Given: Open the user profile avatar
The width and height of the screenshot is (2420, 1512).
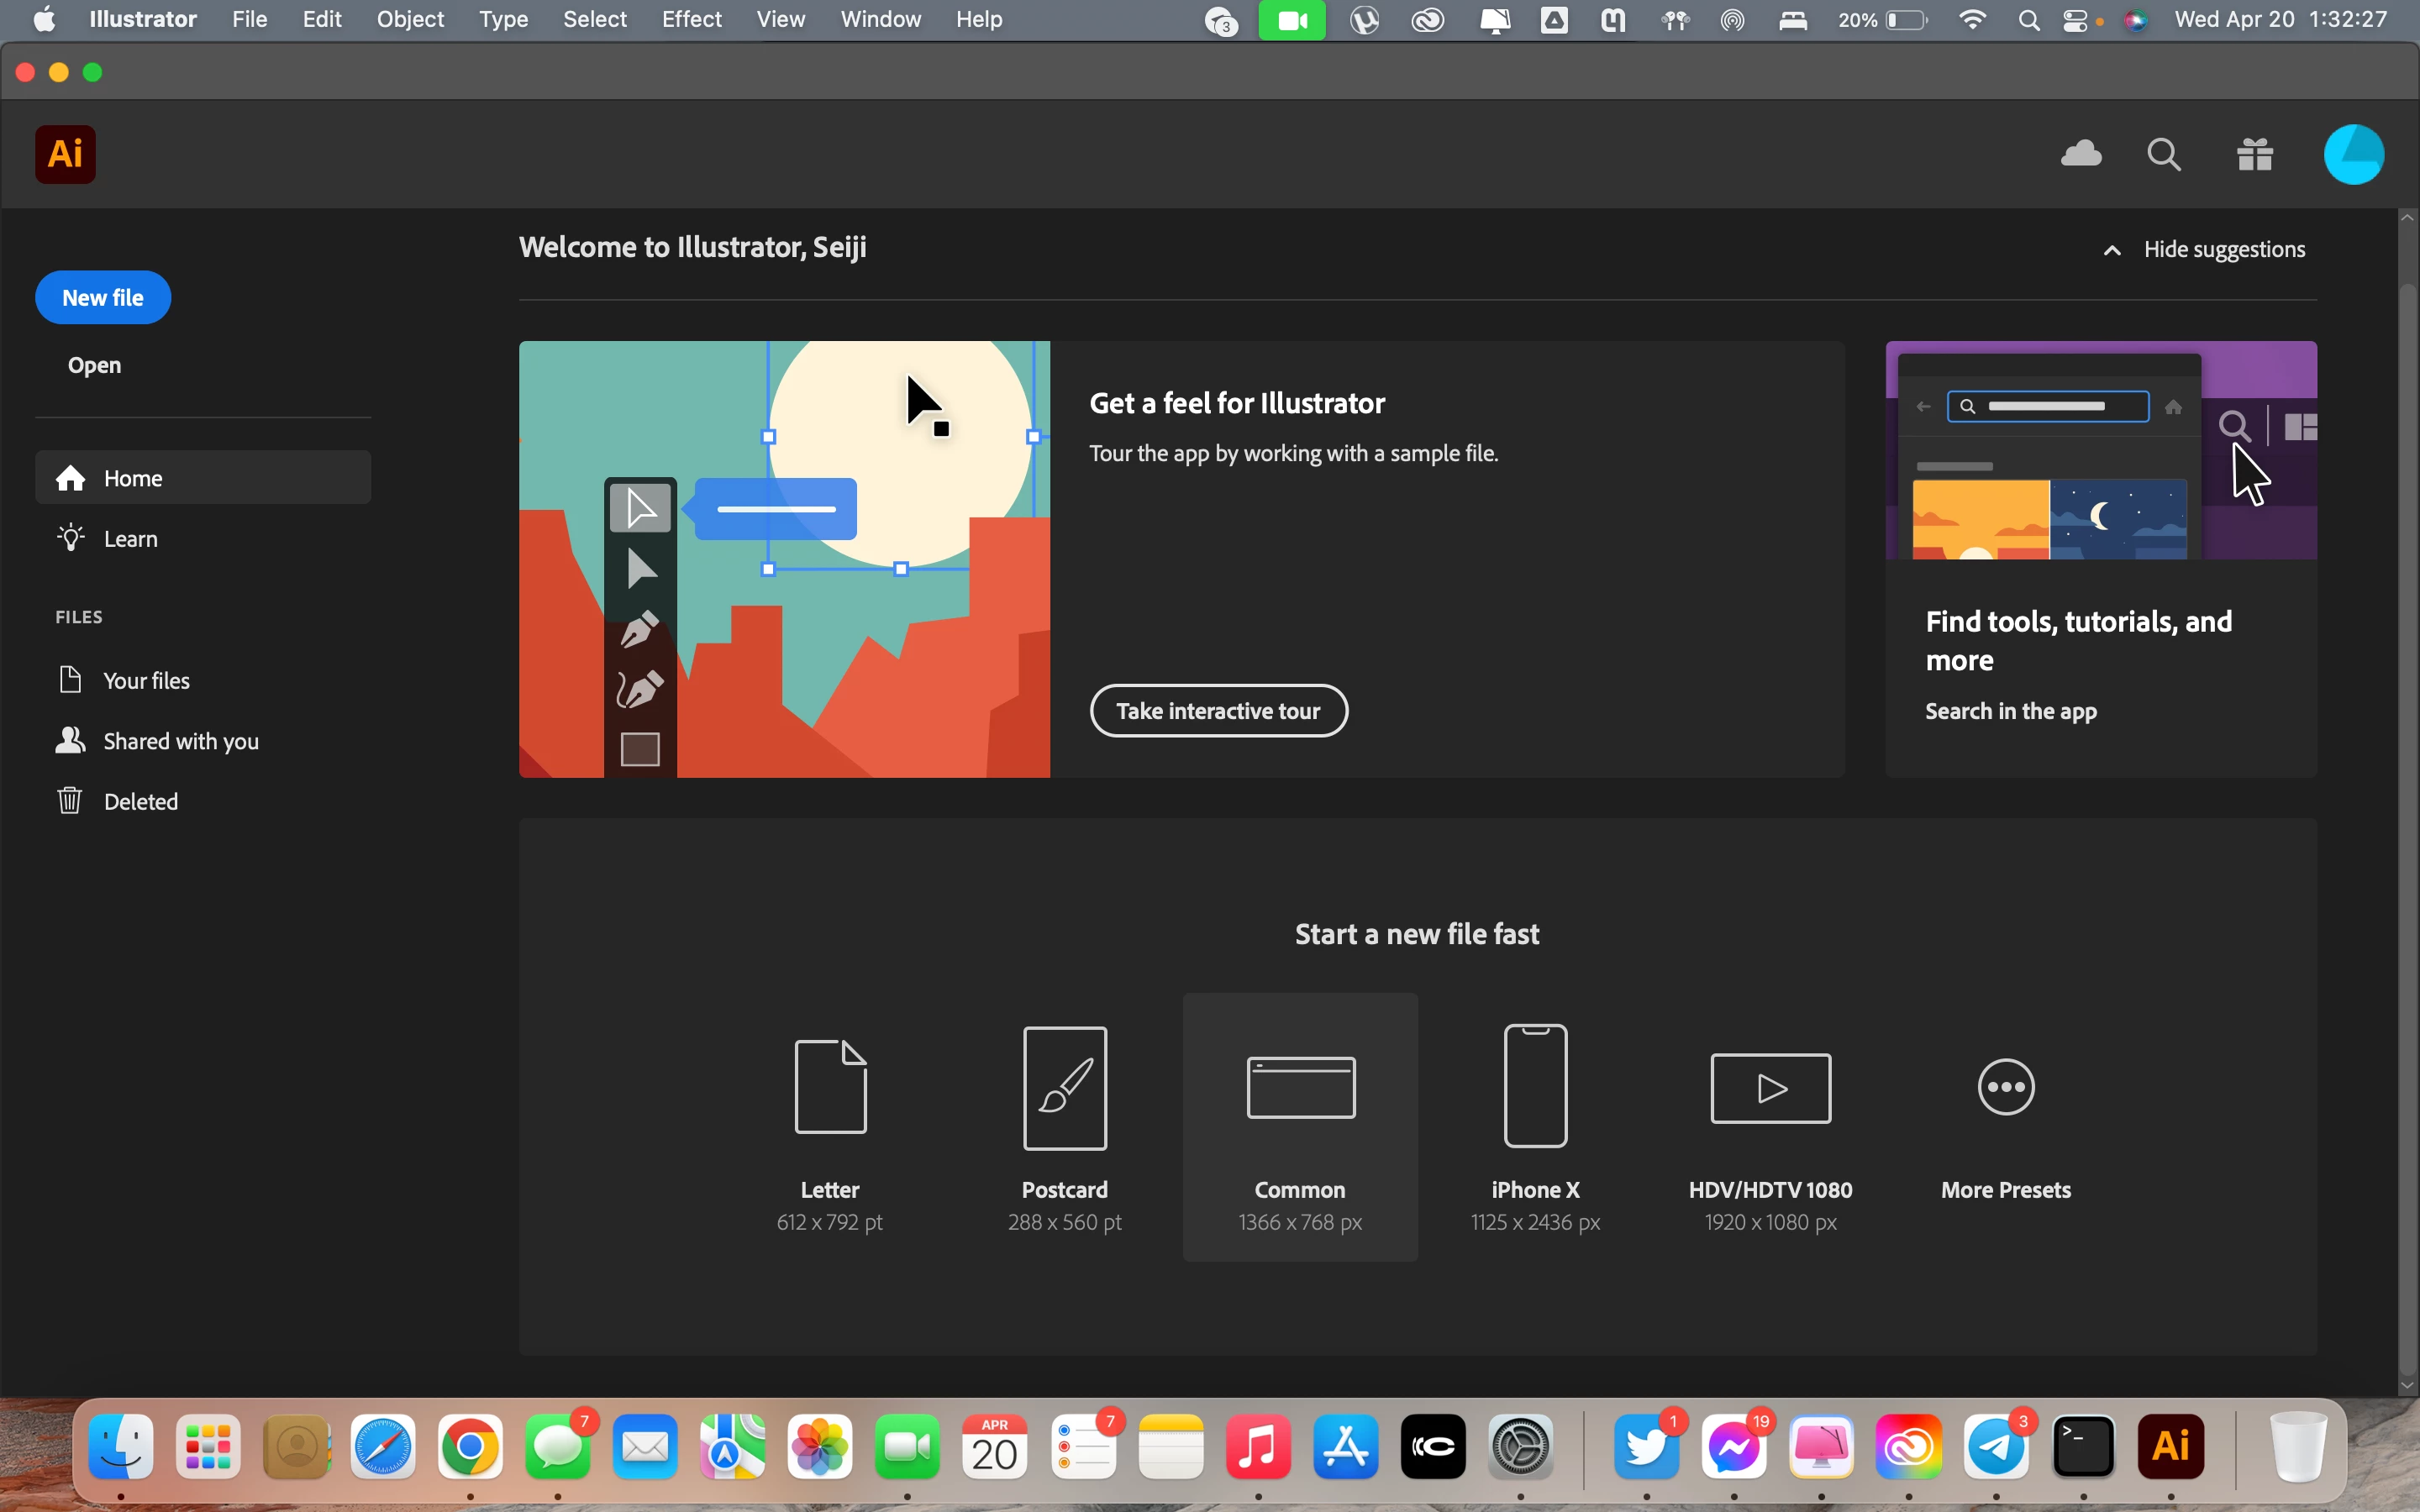Looking at the screenshot, I should (x=2353, y=154).
